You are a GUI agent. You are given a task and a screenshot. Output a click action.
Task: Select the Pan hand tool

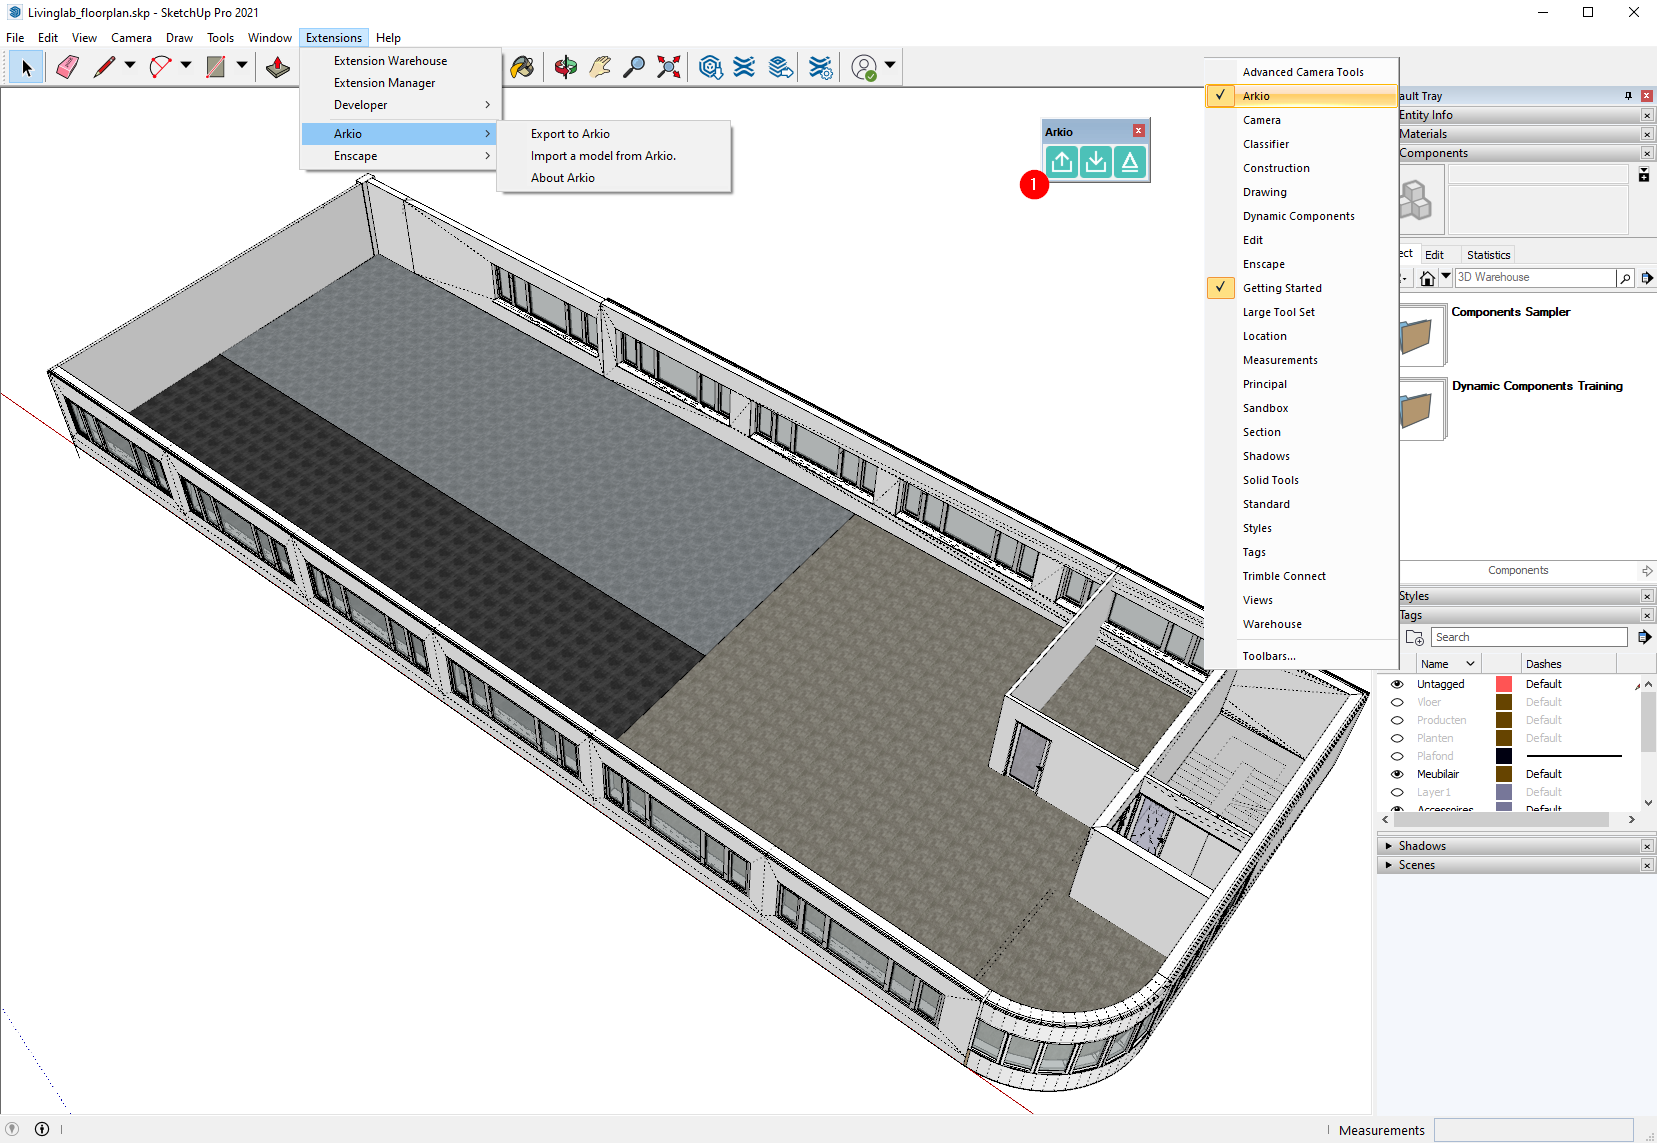pos(600,67)
